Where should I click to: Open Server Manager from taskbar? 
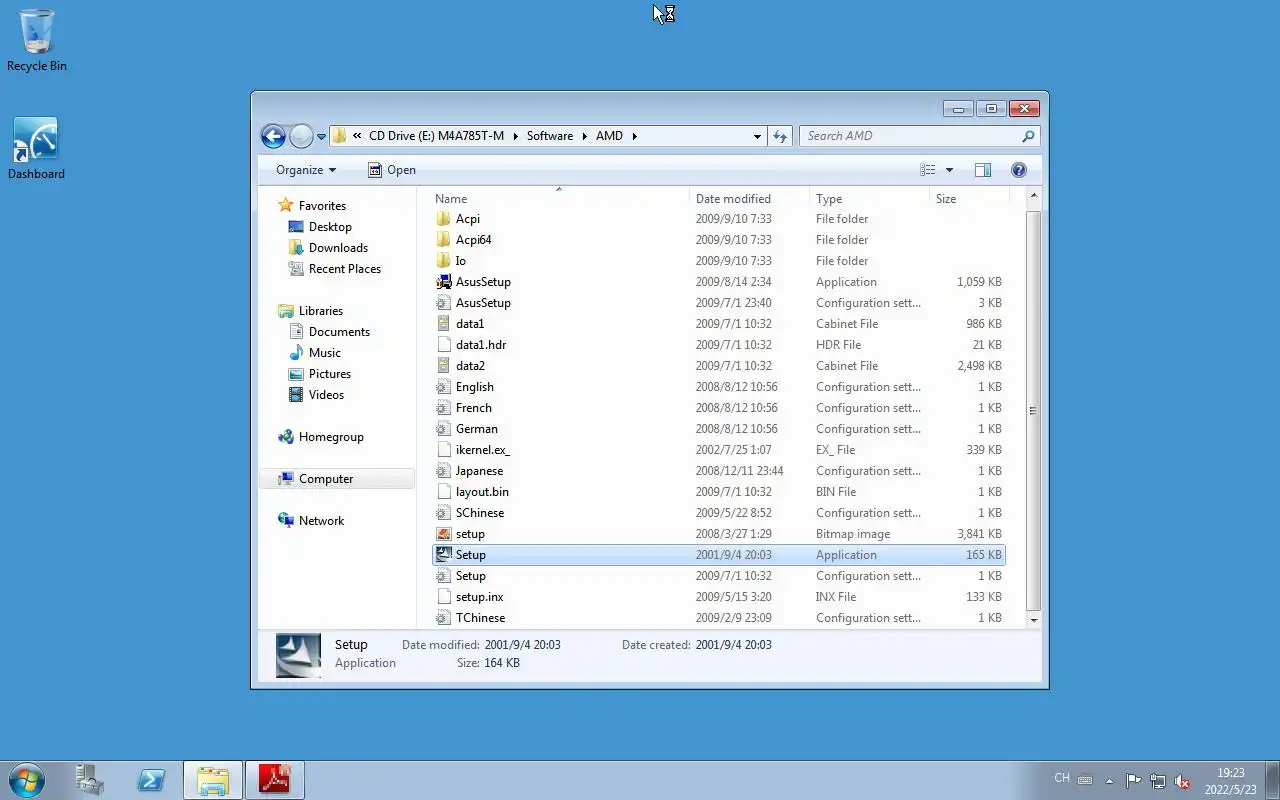89,780
